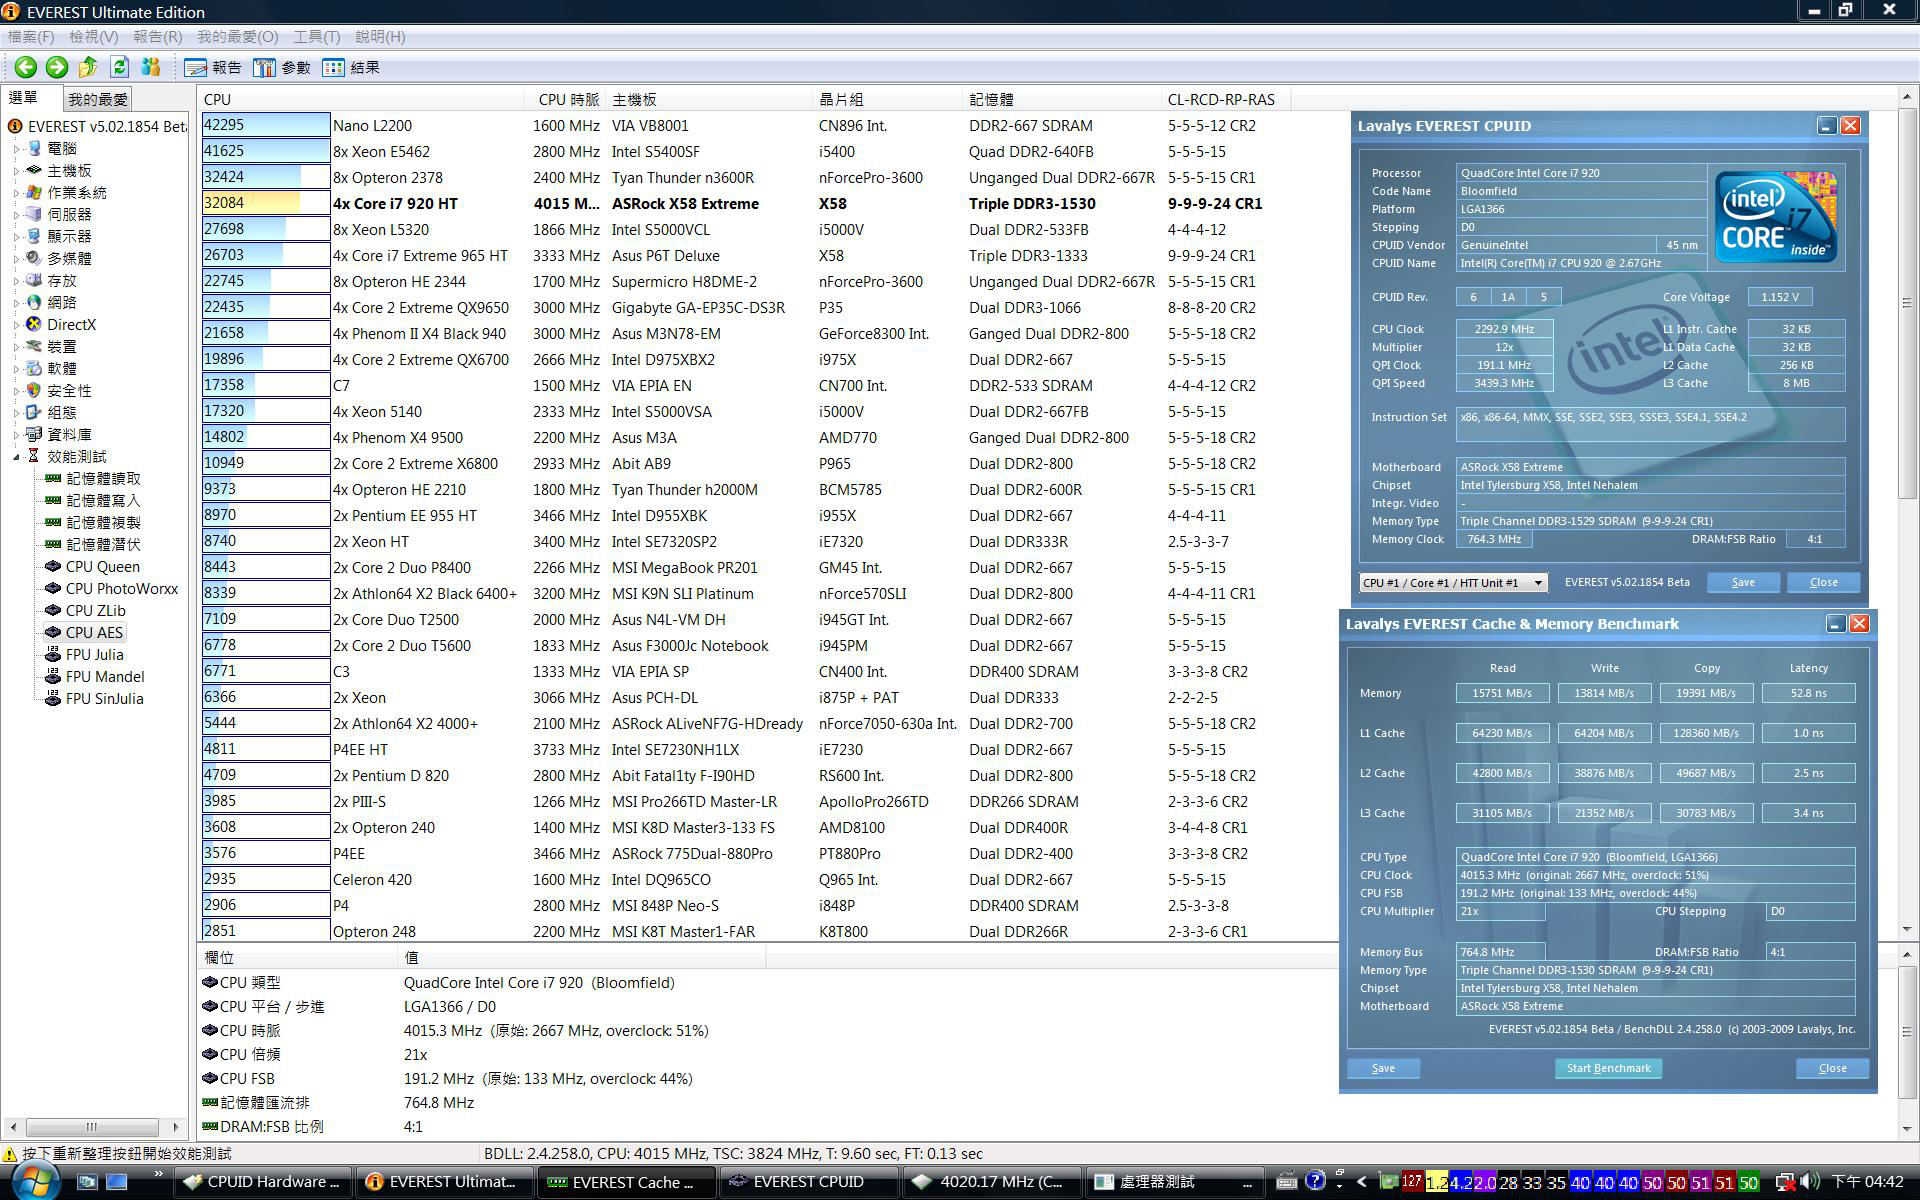Select the 記憶體複製 memory copy benchmark
Viewport: 1920px width, 1200px height.
tap(103, 522)
